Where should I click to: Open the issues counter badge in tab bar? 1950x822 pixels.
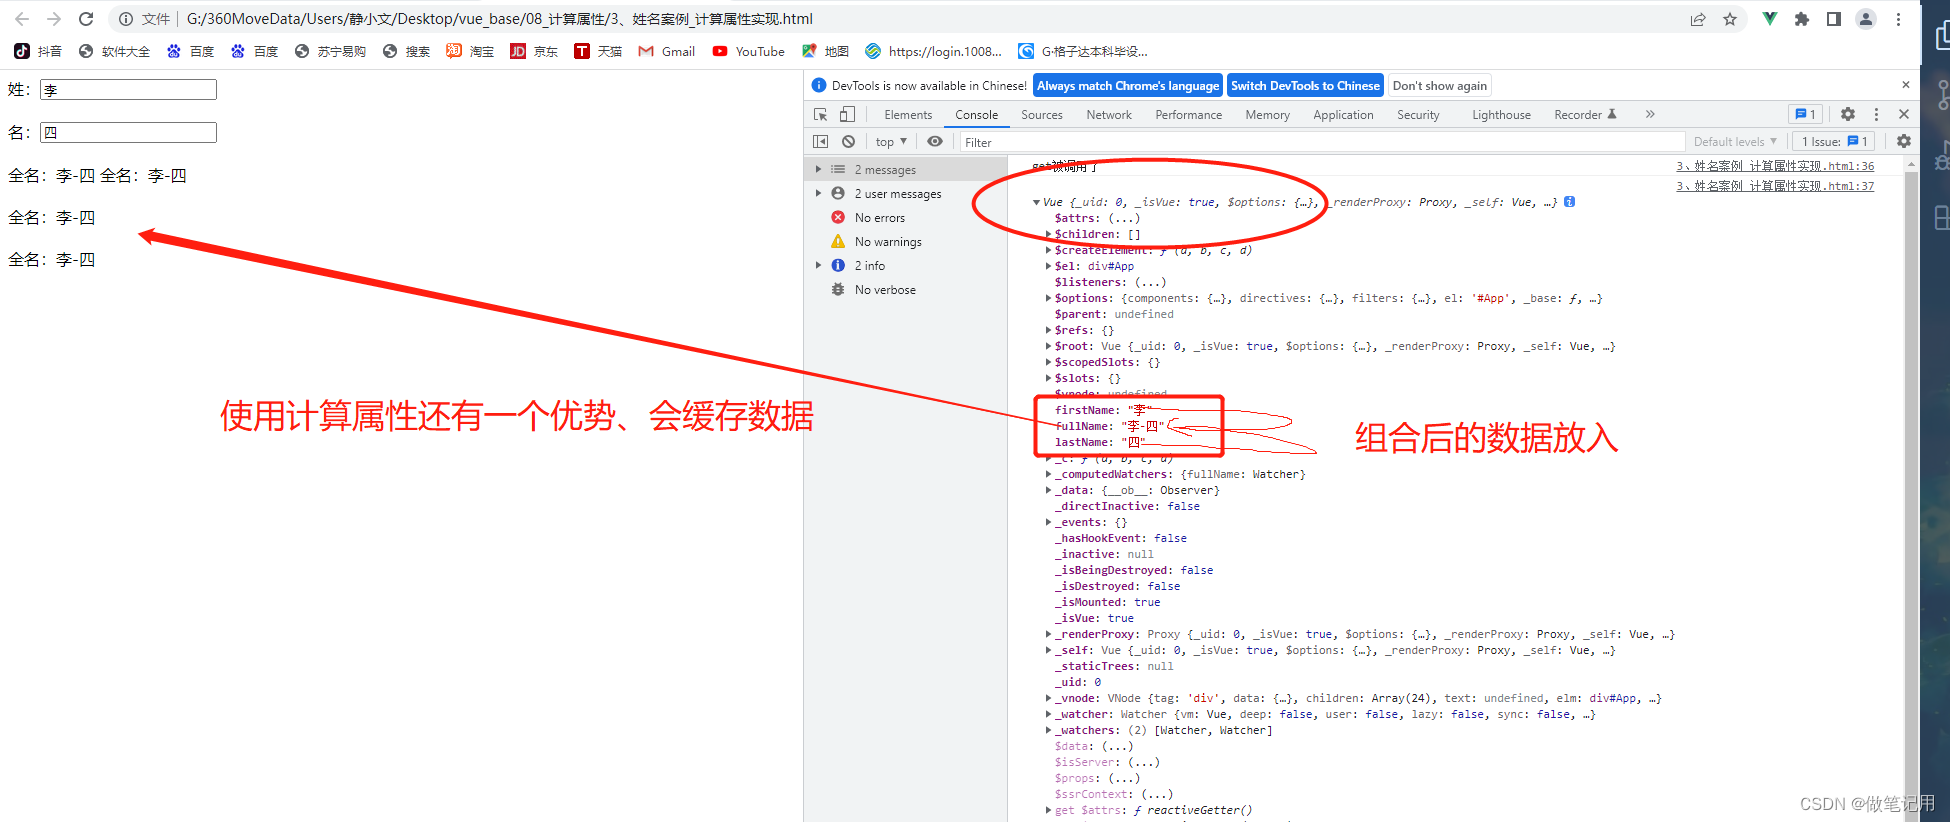[1806, 114]
